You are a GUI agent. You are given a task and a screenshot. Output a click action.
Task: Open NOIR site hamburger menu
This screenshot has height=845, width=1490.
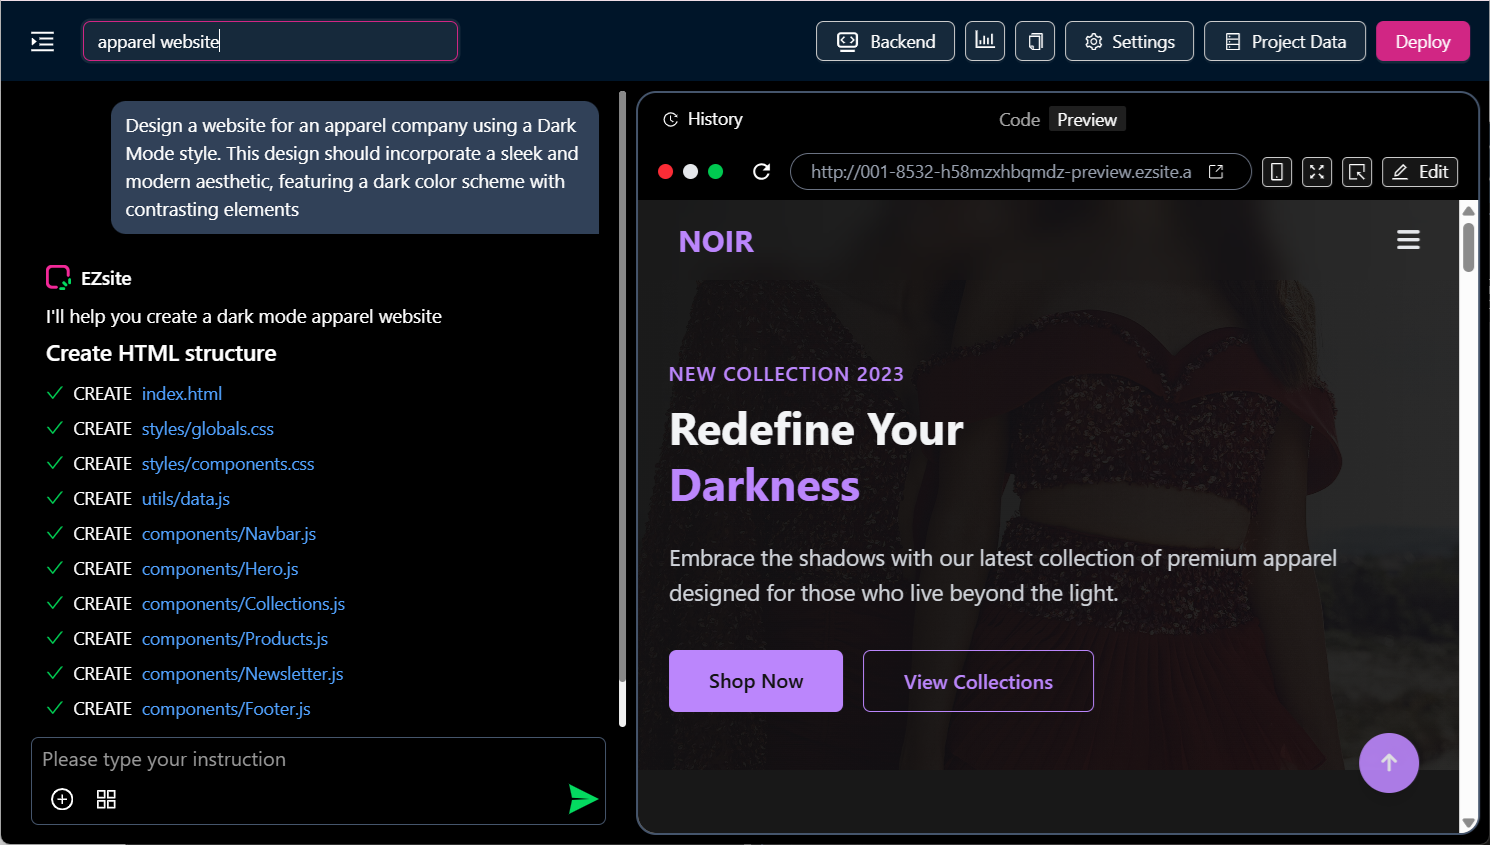coord(1408,240)
